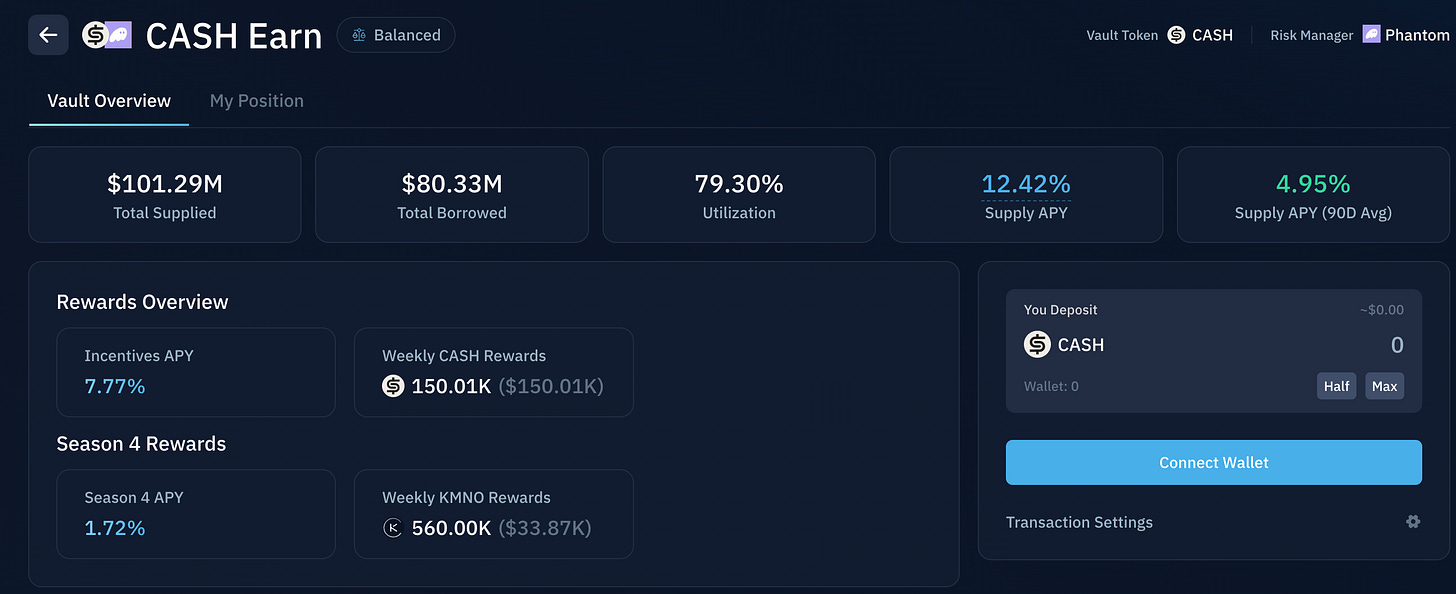Click the 150.01K weekly CASH amount
1456x594 pixels.
451,386
